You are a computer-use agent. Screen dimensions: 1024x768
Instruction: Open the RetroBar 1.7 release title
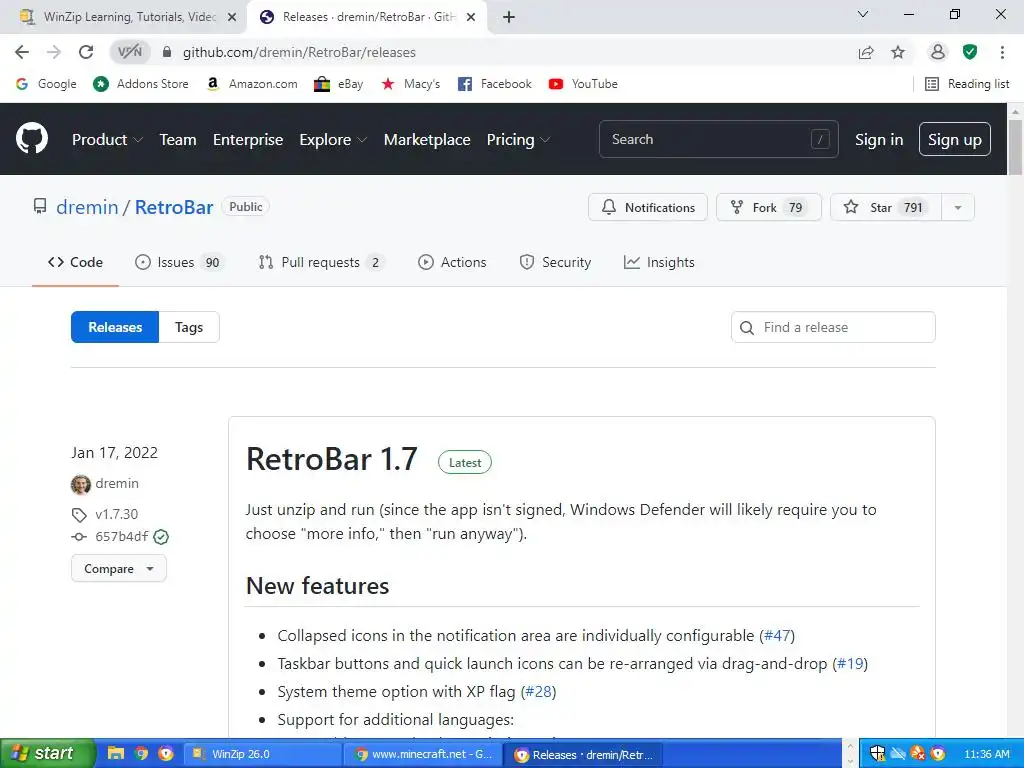coord(331,459)
